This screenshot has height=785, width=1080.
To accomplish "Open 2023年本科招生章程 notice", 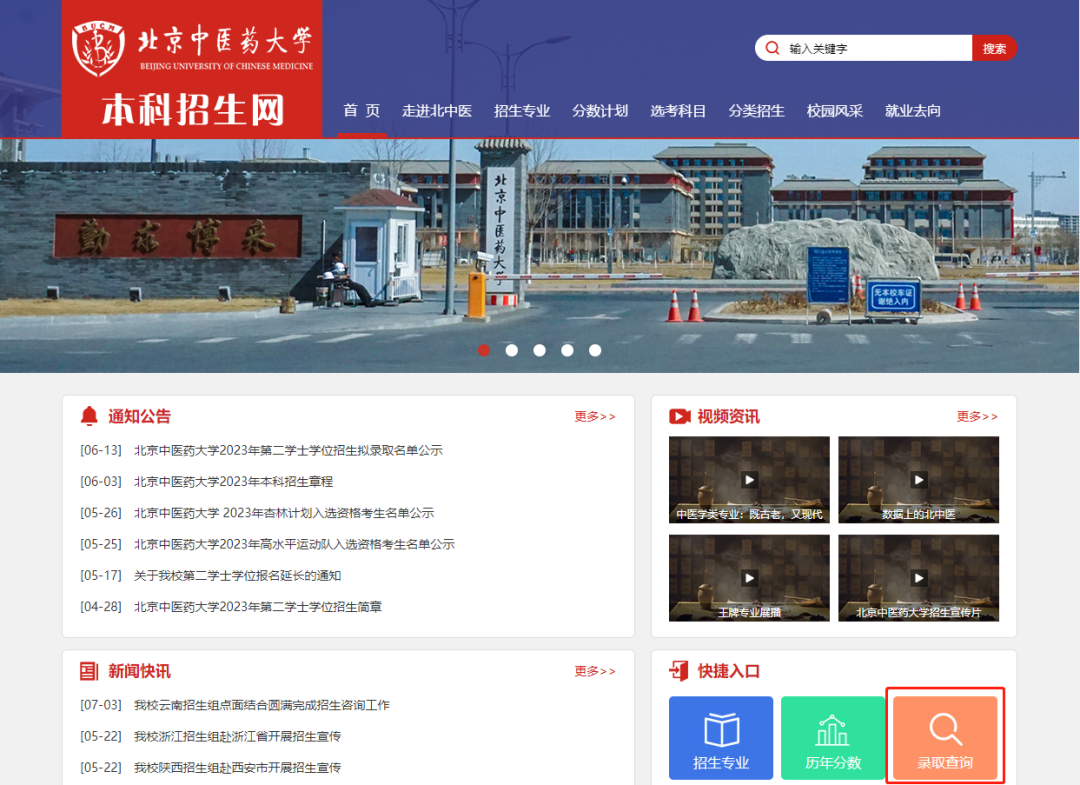I will click(x=233, y=482).
